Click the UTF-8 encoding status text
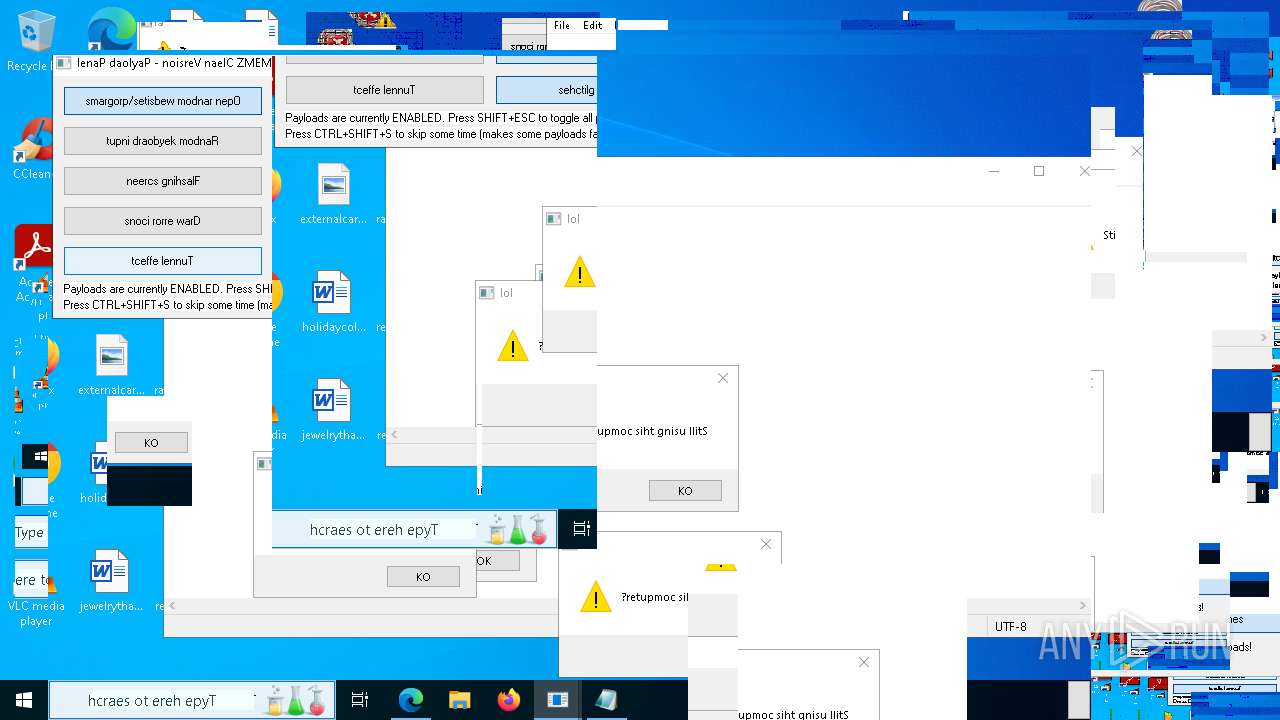 [x=1010, y=627]
